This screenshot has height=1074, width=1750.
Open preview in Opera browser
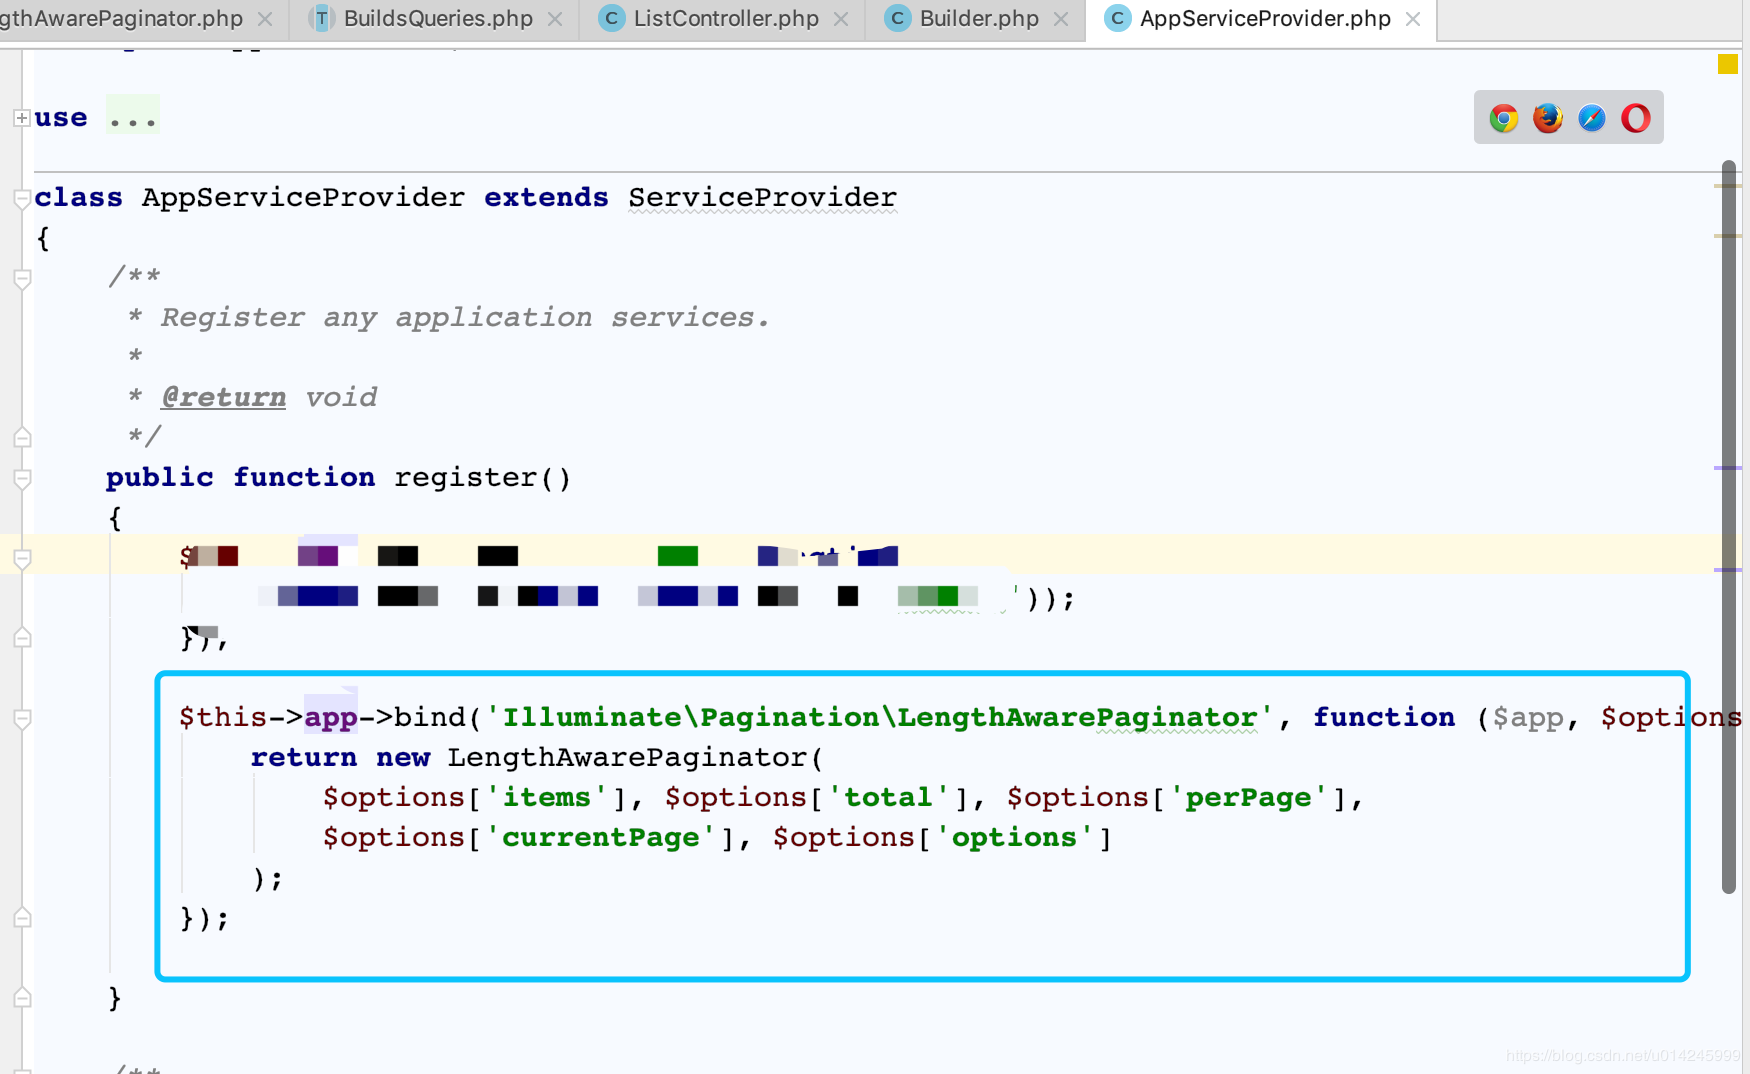click(1636, 118)
